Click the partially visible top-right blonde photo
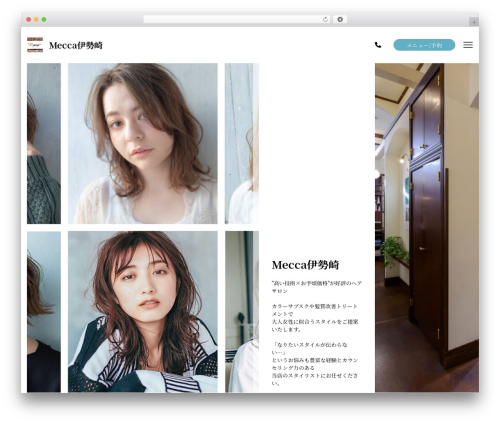This screenshot has width=500, height=423. (242, 143)
